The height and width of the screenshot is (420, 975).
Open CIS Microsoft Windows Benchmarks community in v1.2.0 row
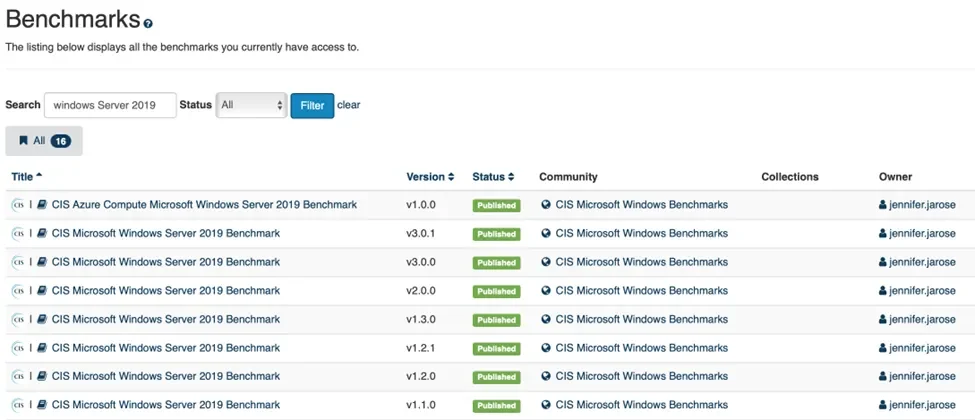point(641,376)
